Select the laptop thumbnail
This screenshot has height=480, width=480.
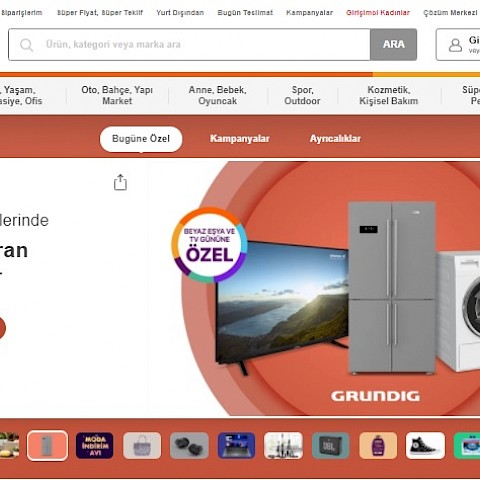coord(236,445)
